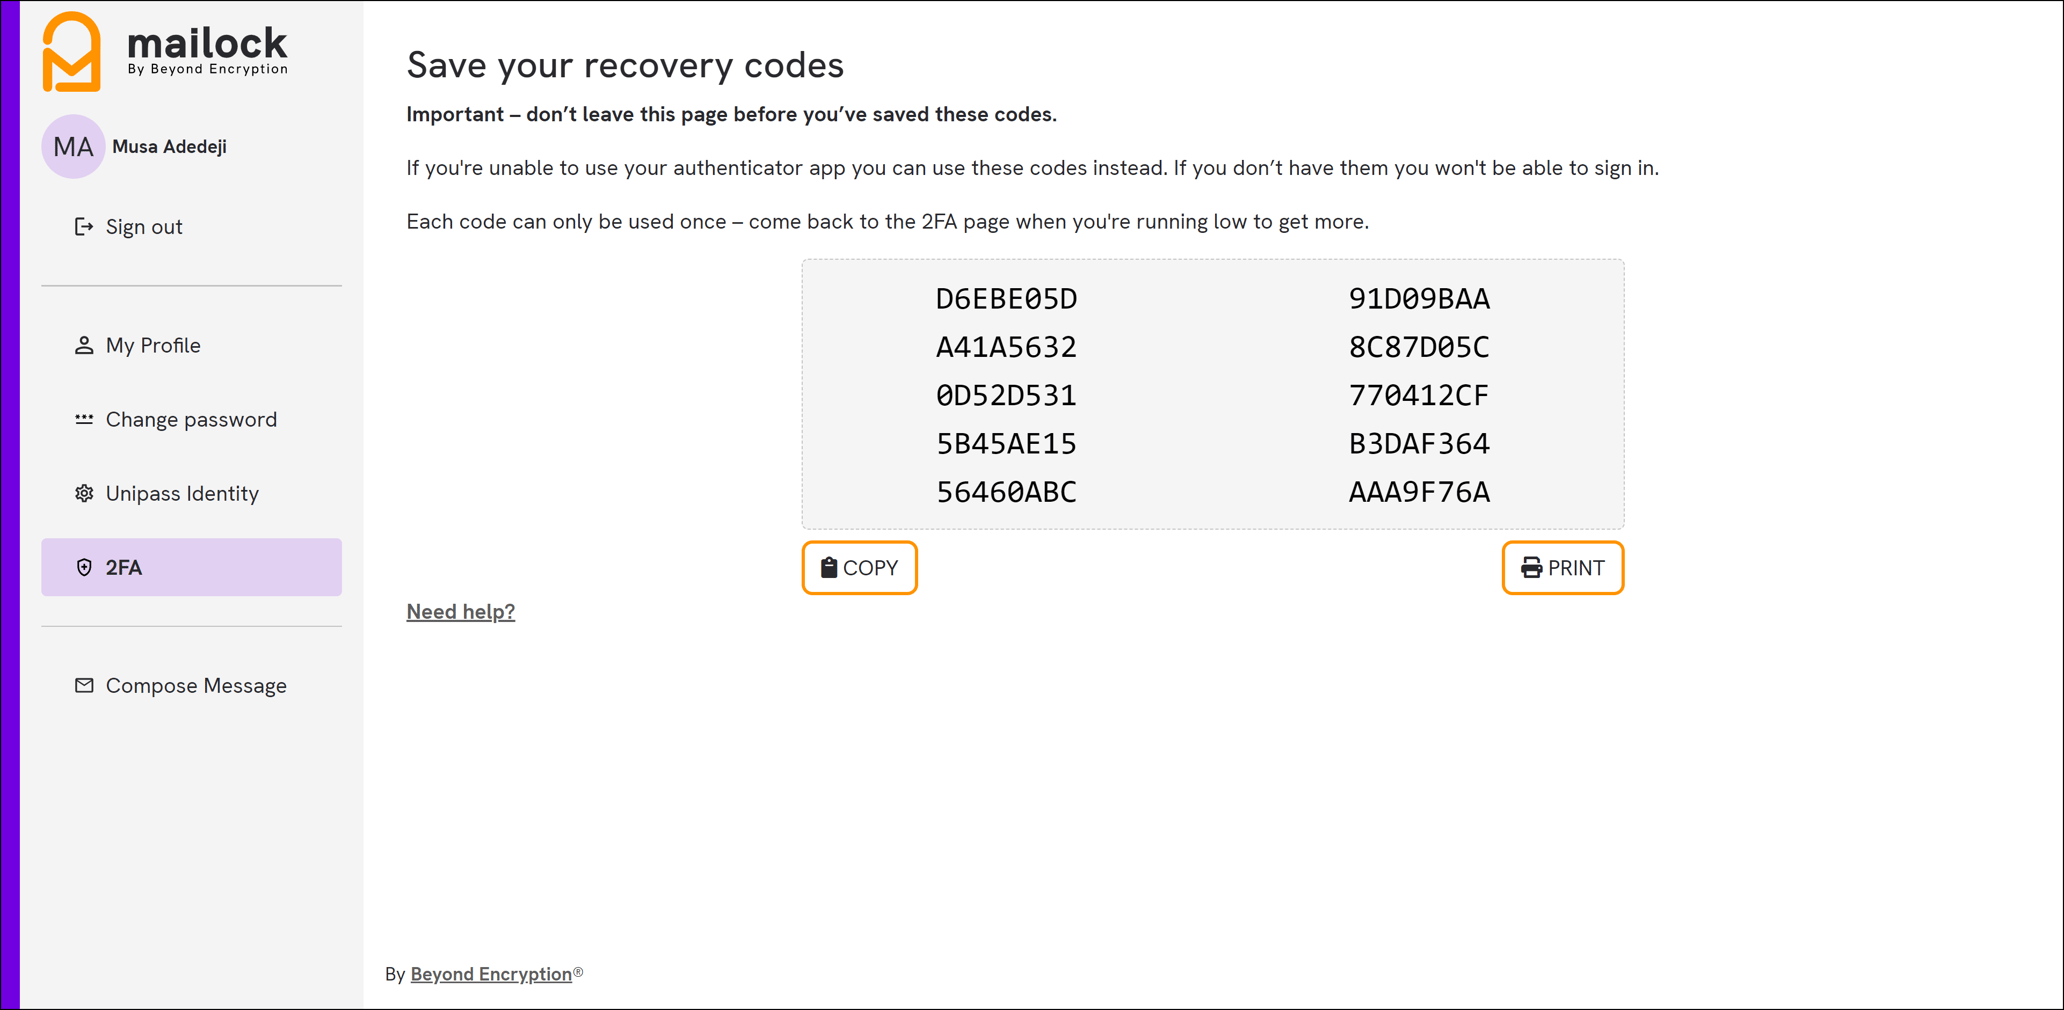Open the Need help? link
The image size is (2064, 1010).
point(460,611)
